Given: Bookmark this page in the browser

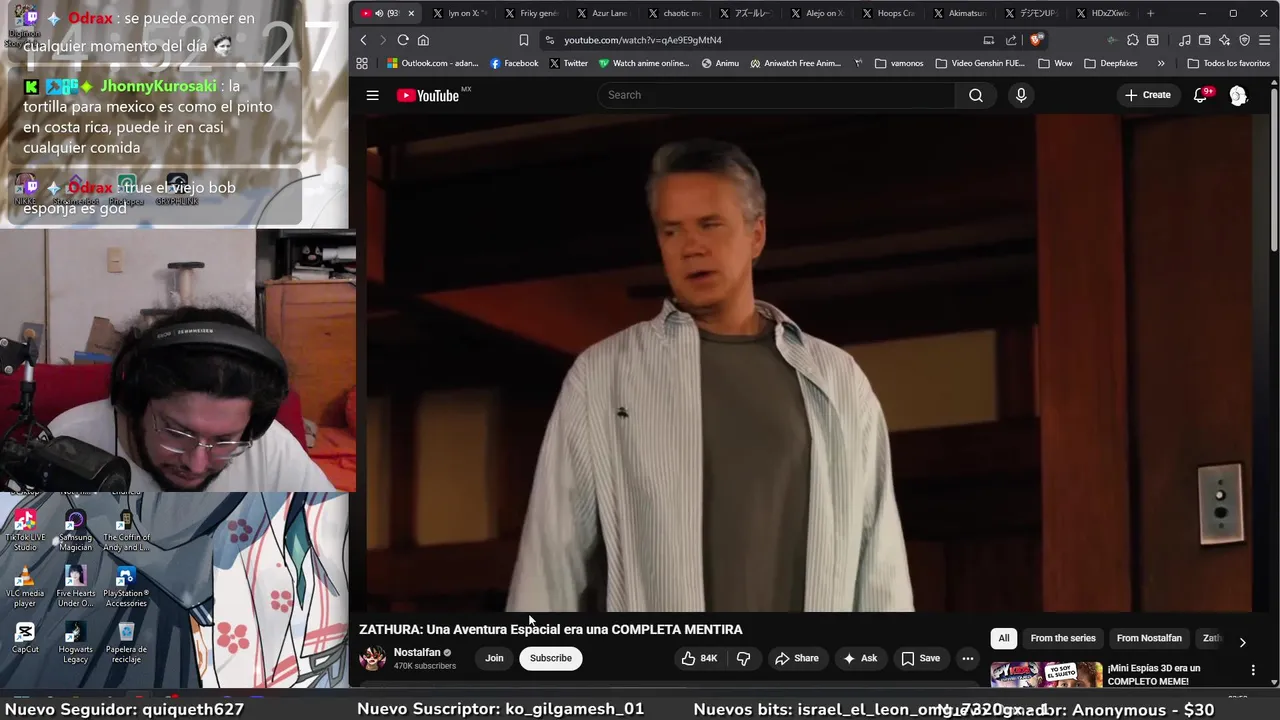Looking at the screenshot, I should 523,40.
